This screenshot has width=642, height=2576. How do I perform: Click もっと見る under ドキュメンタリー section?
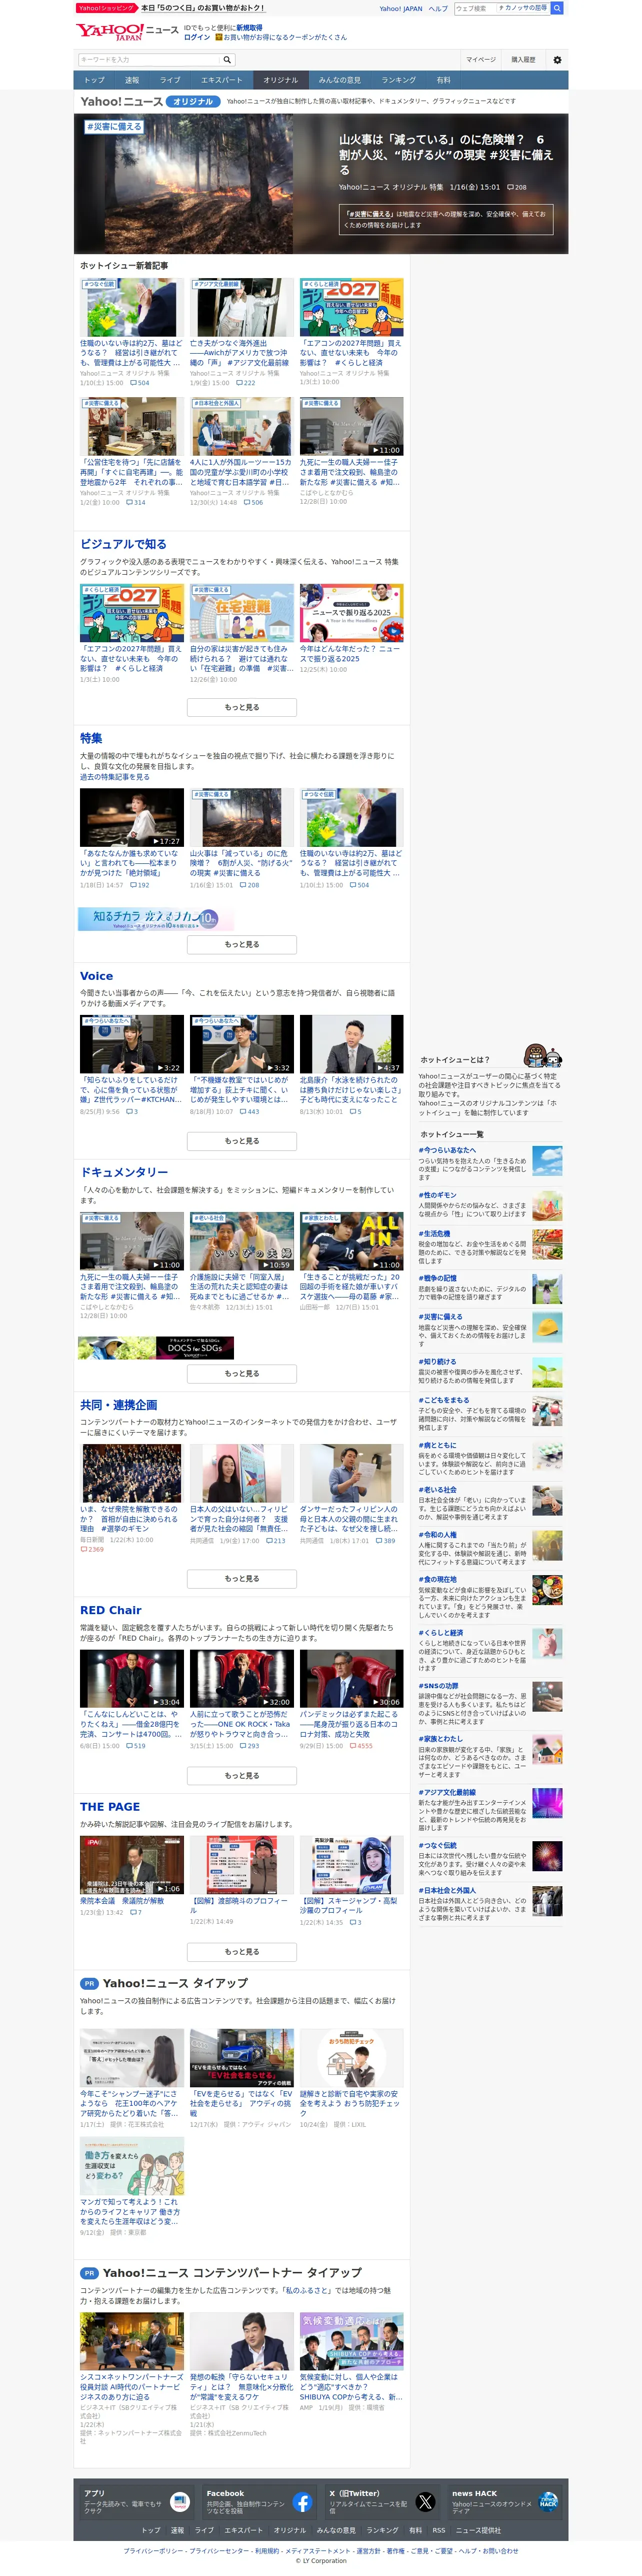242,1374
